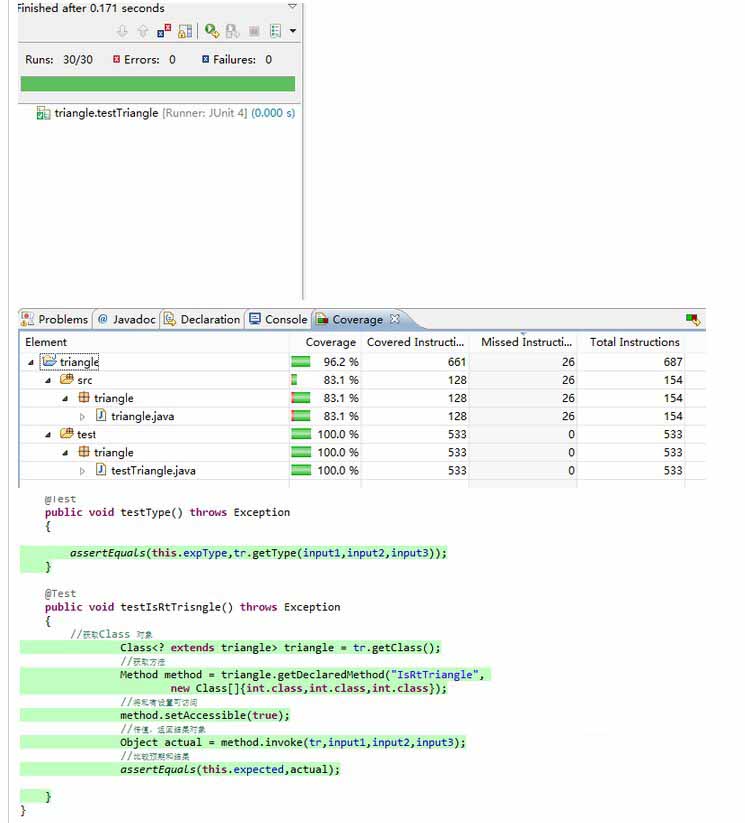This screenshot has width=745, height=823.
Task: Toggle show failures only filter icon
Action: click(x=165, y=31)
